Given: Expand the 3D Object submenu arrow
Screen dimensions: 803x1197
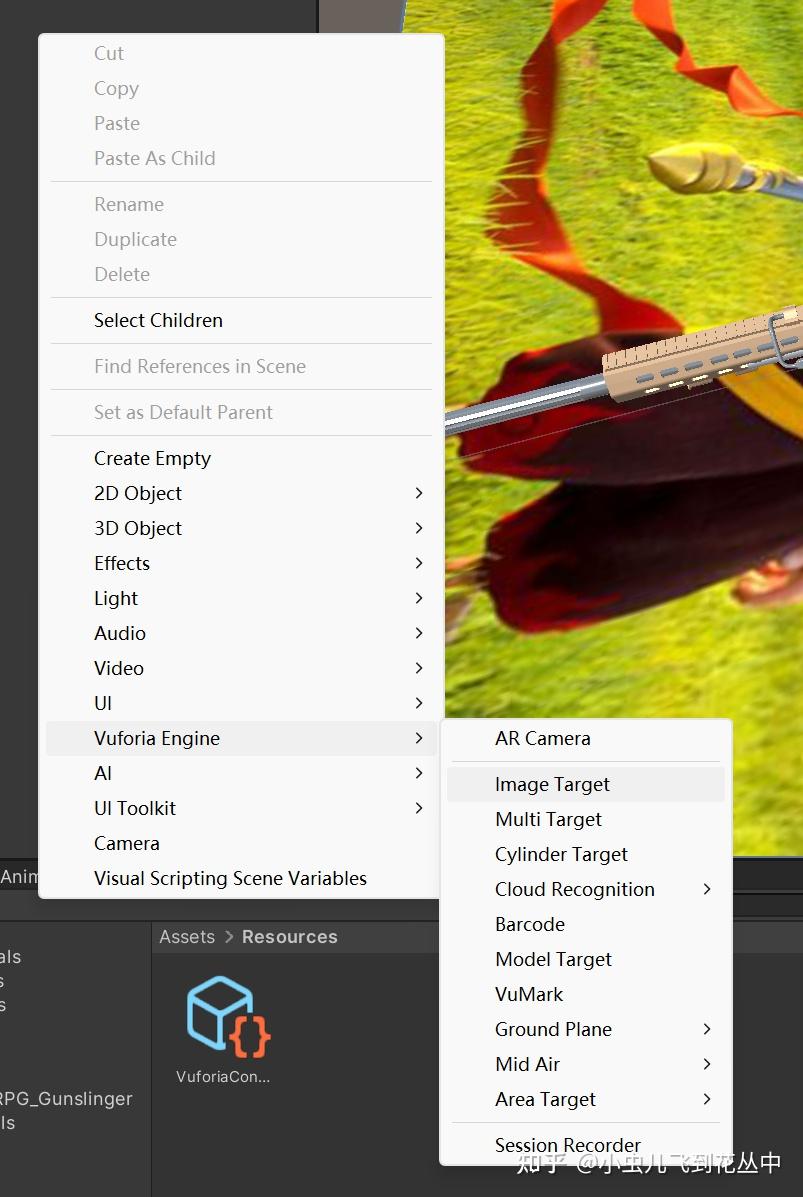Looking at the screenshot, I should pos(418,528).
